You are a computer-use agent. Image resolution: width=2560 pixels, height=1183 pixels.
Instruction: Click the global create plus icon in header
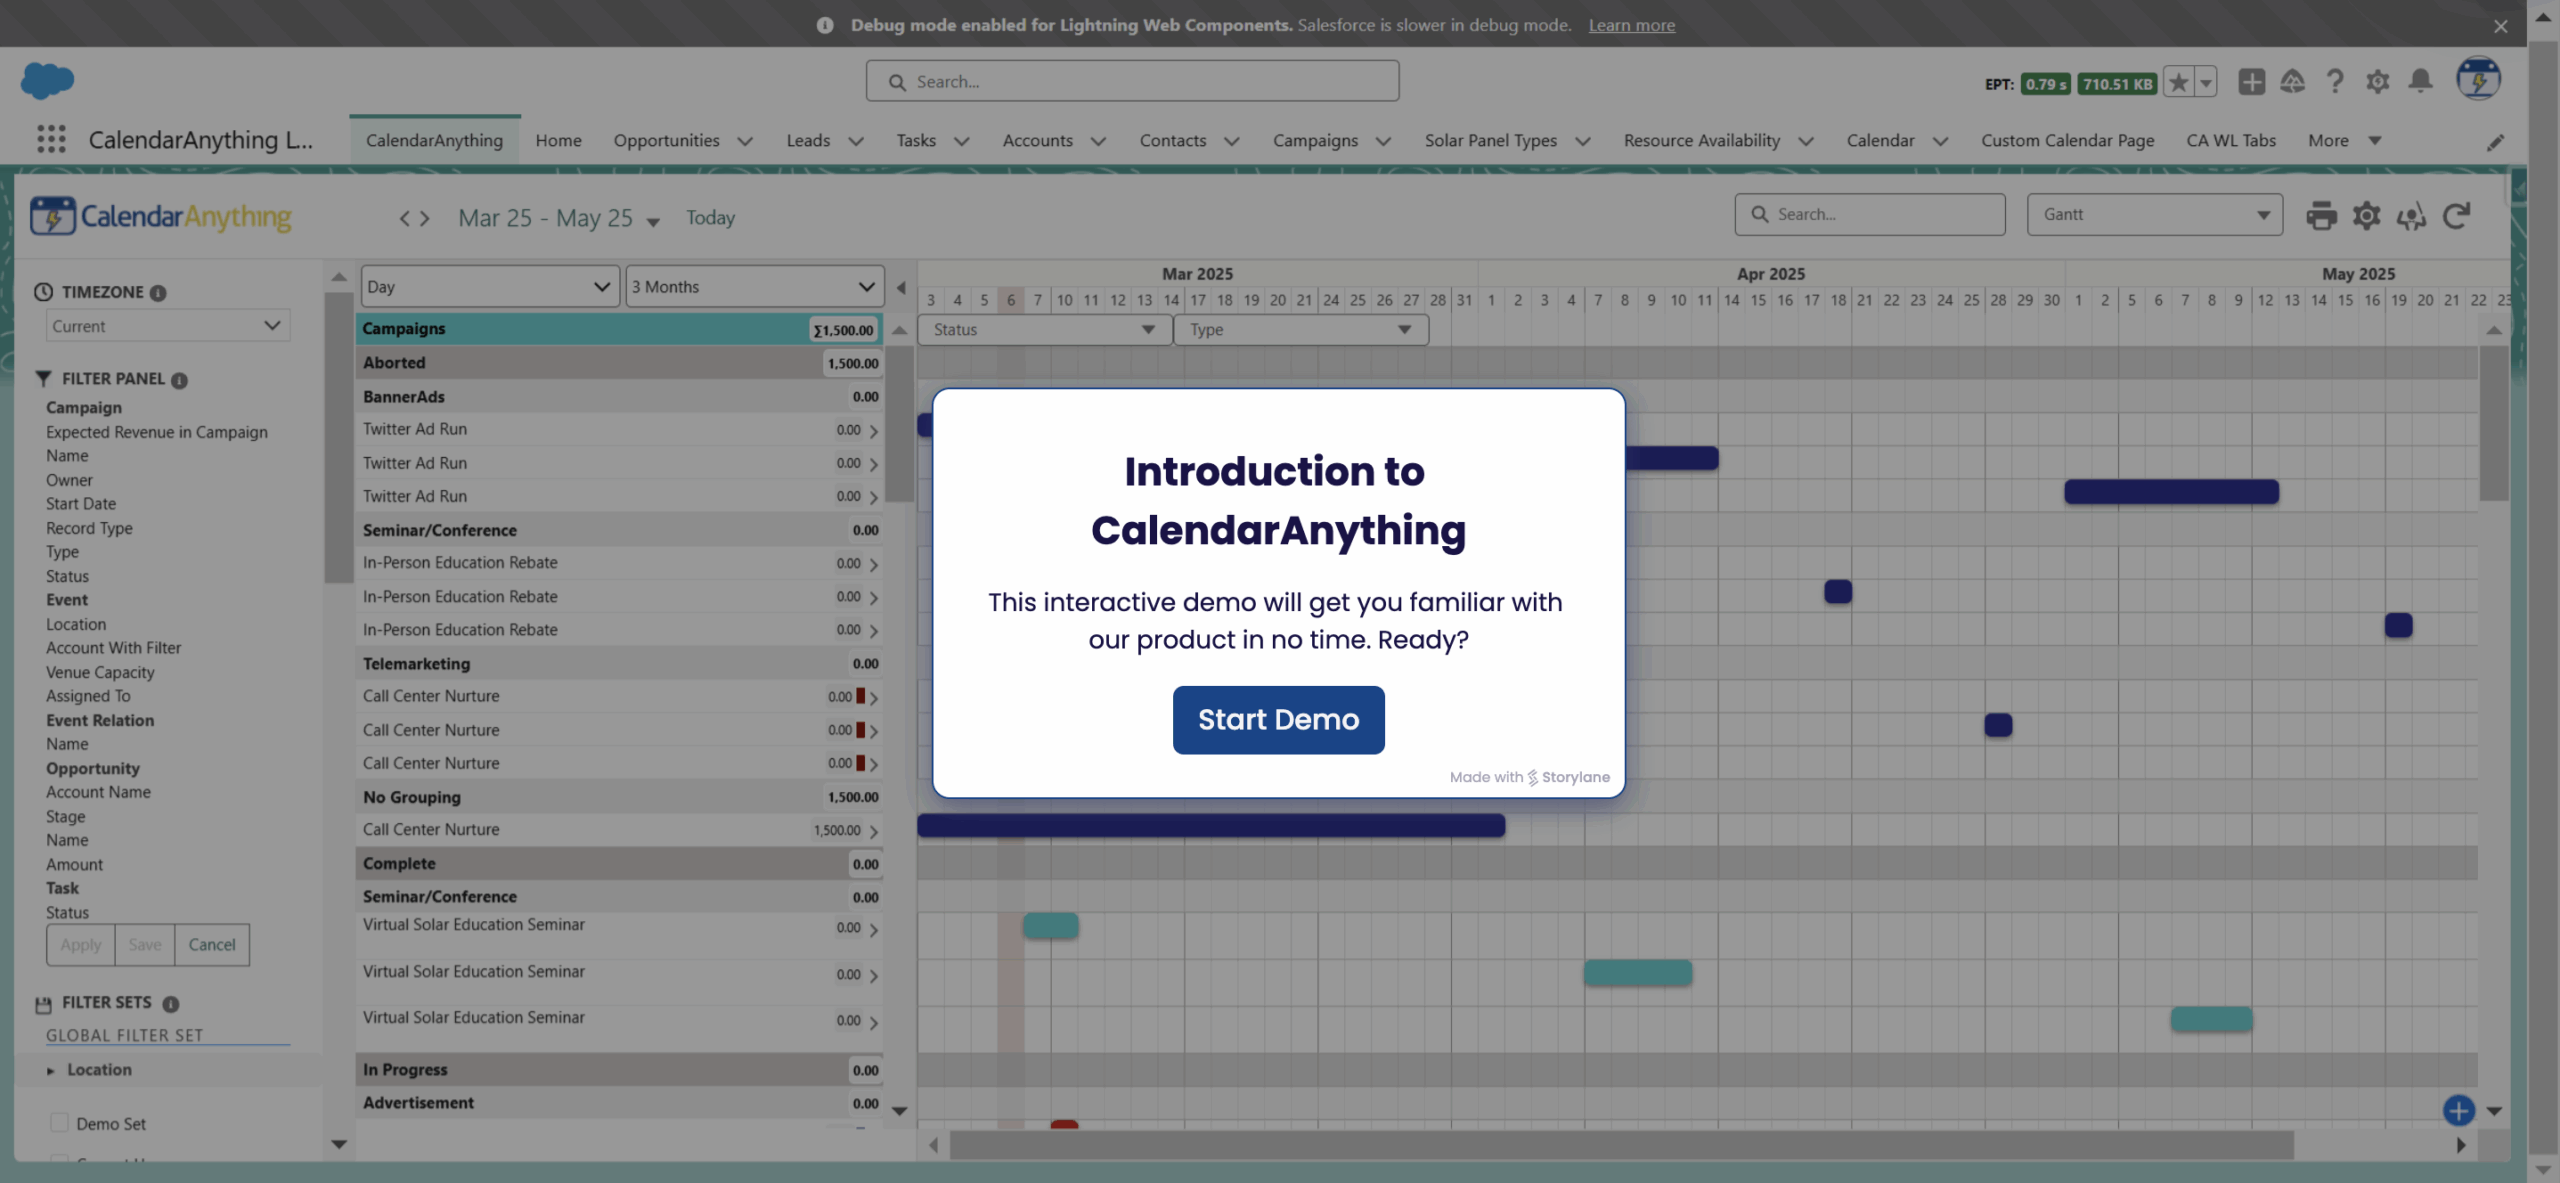[2251, 81]
